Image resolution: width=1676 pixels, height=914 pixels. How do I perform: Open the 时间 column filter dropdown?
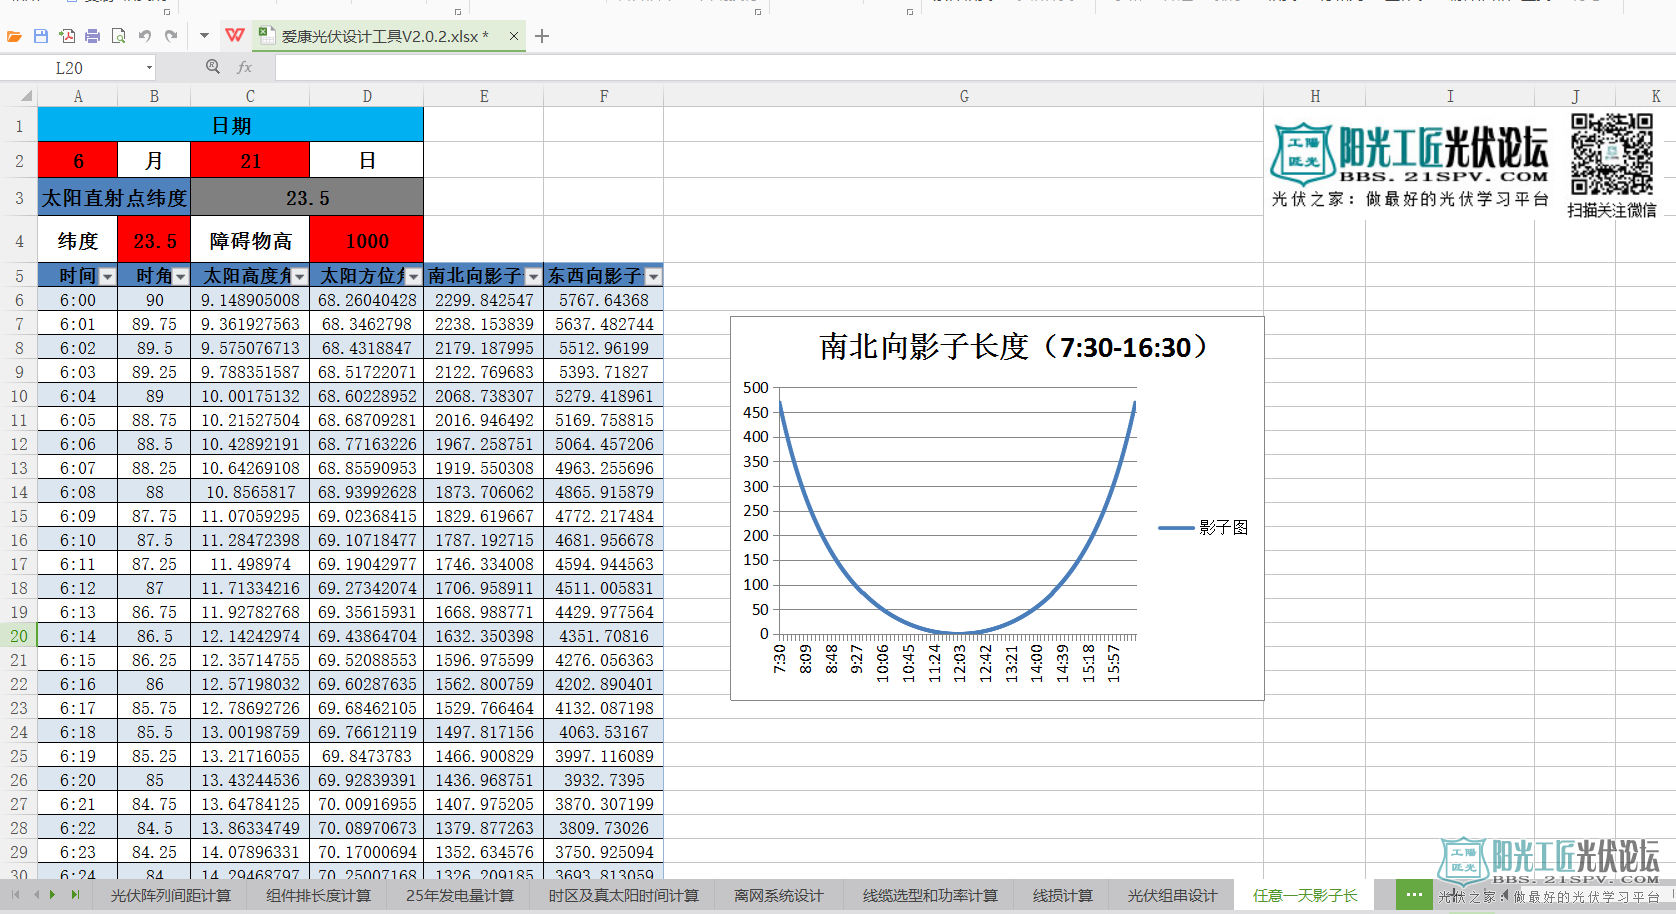tap(108, 277)
